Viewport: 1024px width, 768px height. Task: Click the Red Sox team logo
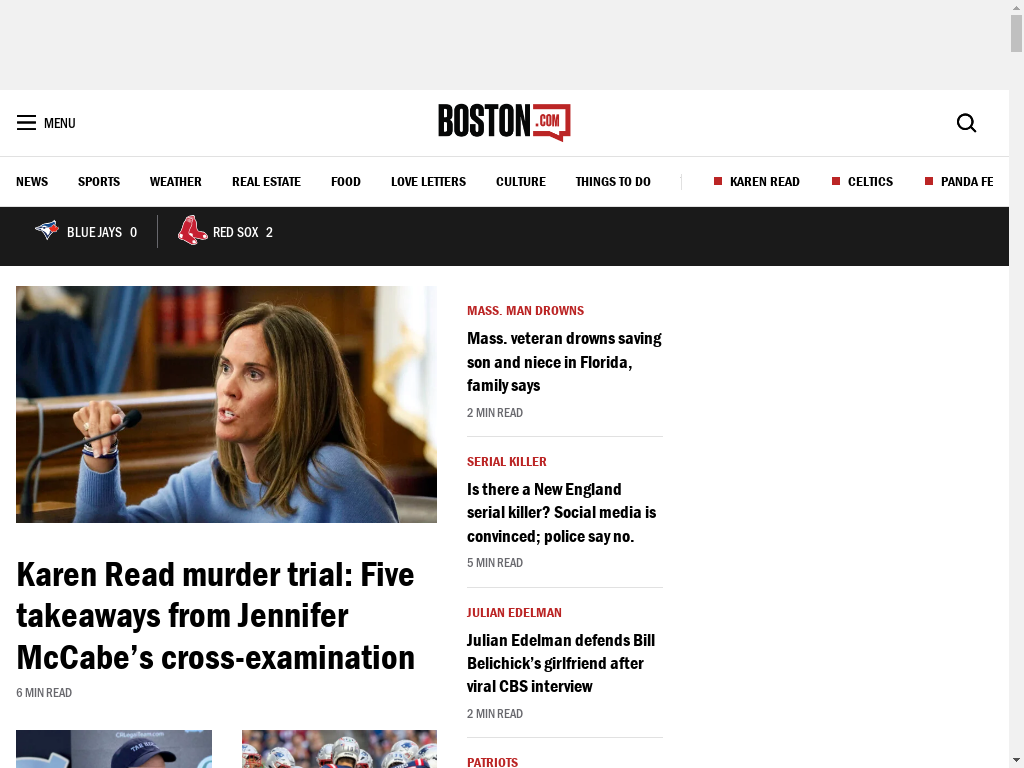[192, 231]
